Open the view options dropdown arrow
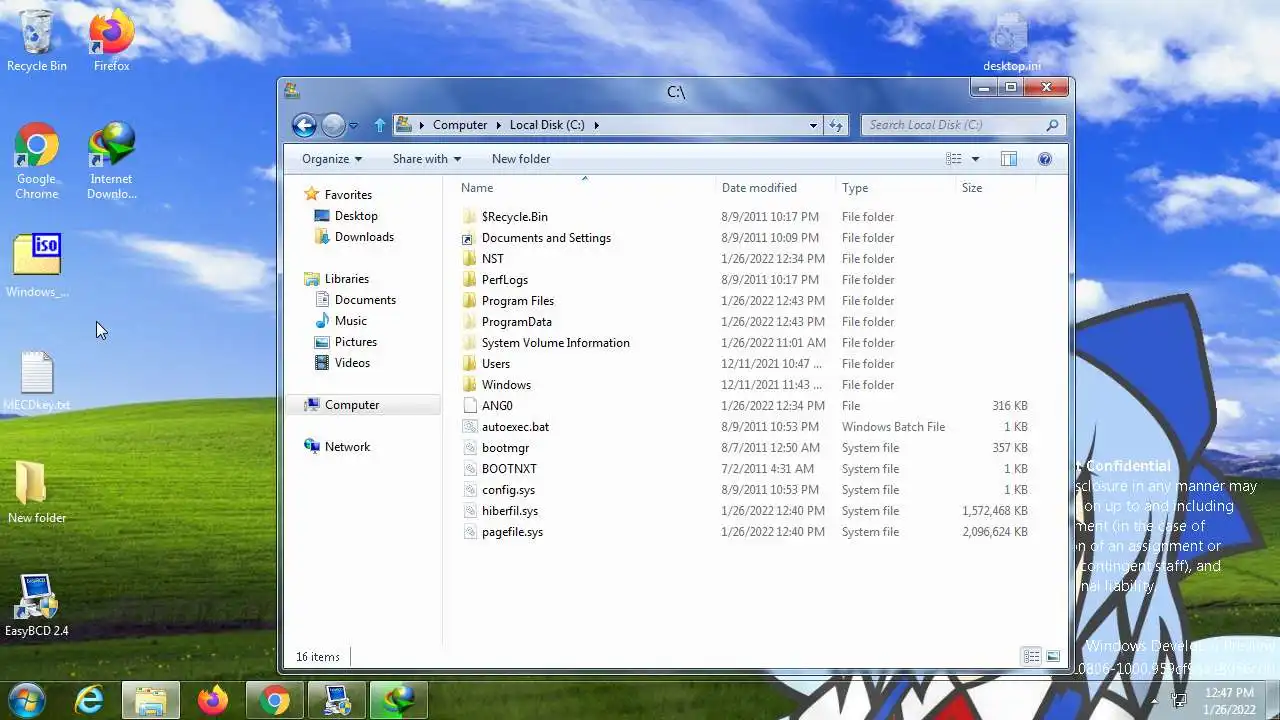 (x=975, y=159)
